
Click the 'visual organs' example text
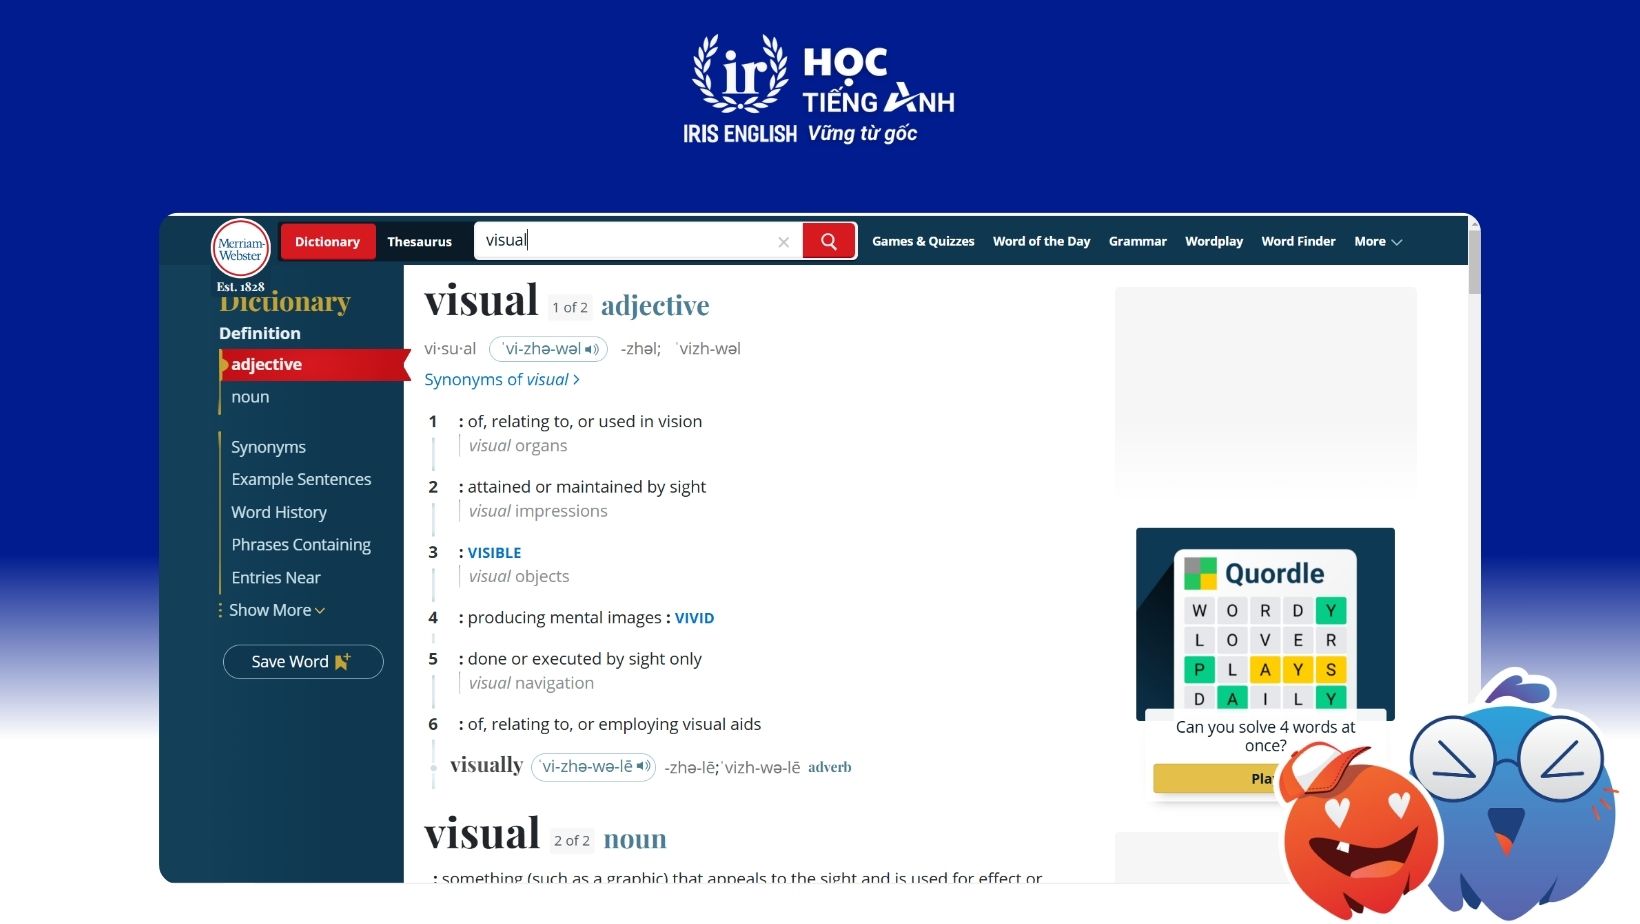pos(518,446)
